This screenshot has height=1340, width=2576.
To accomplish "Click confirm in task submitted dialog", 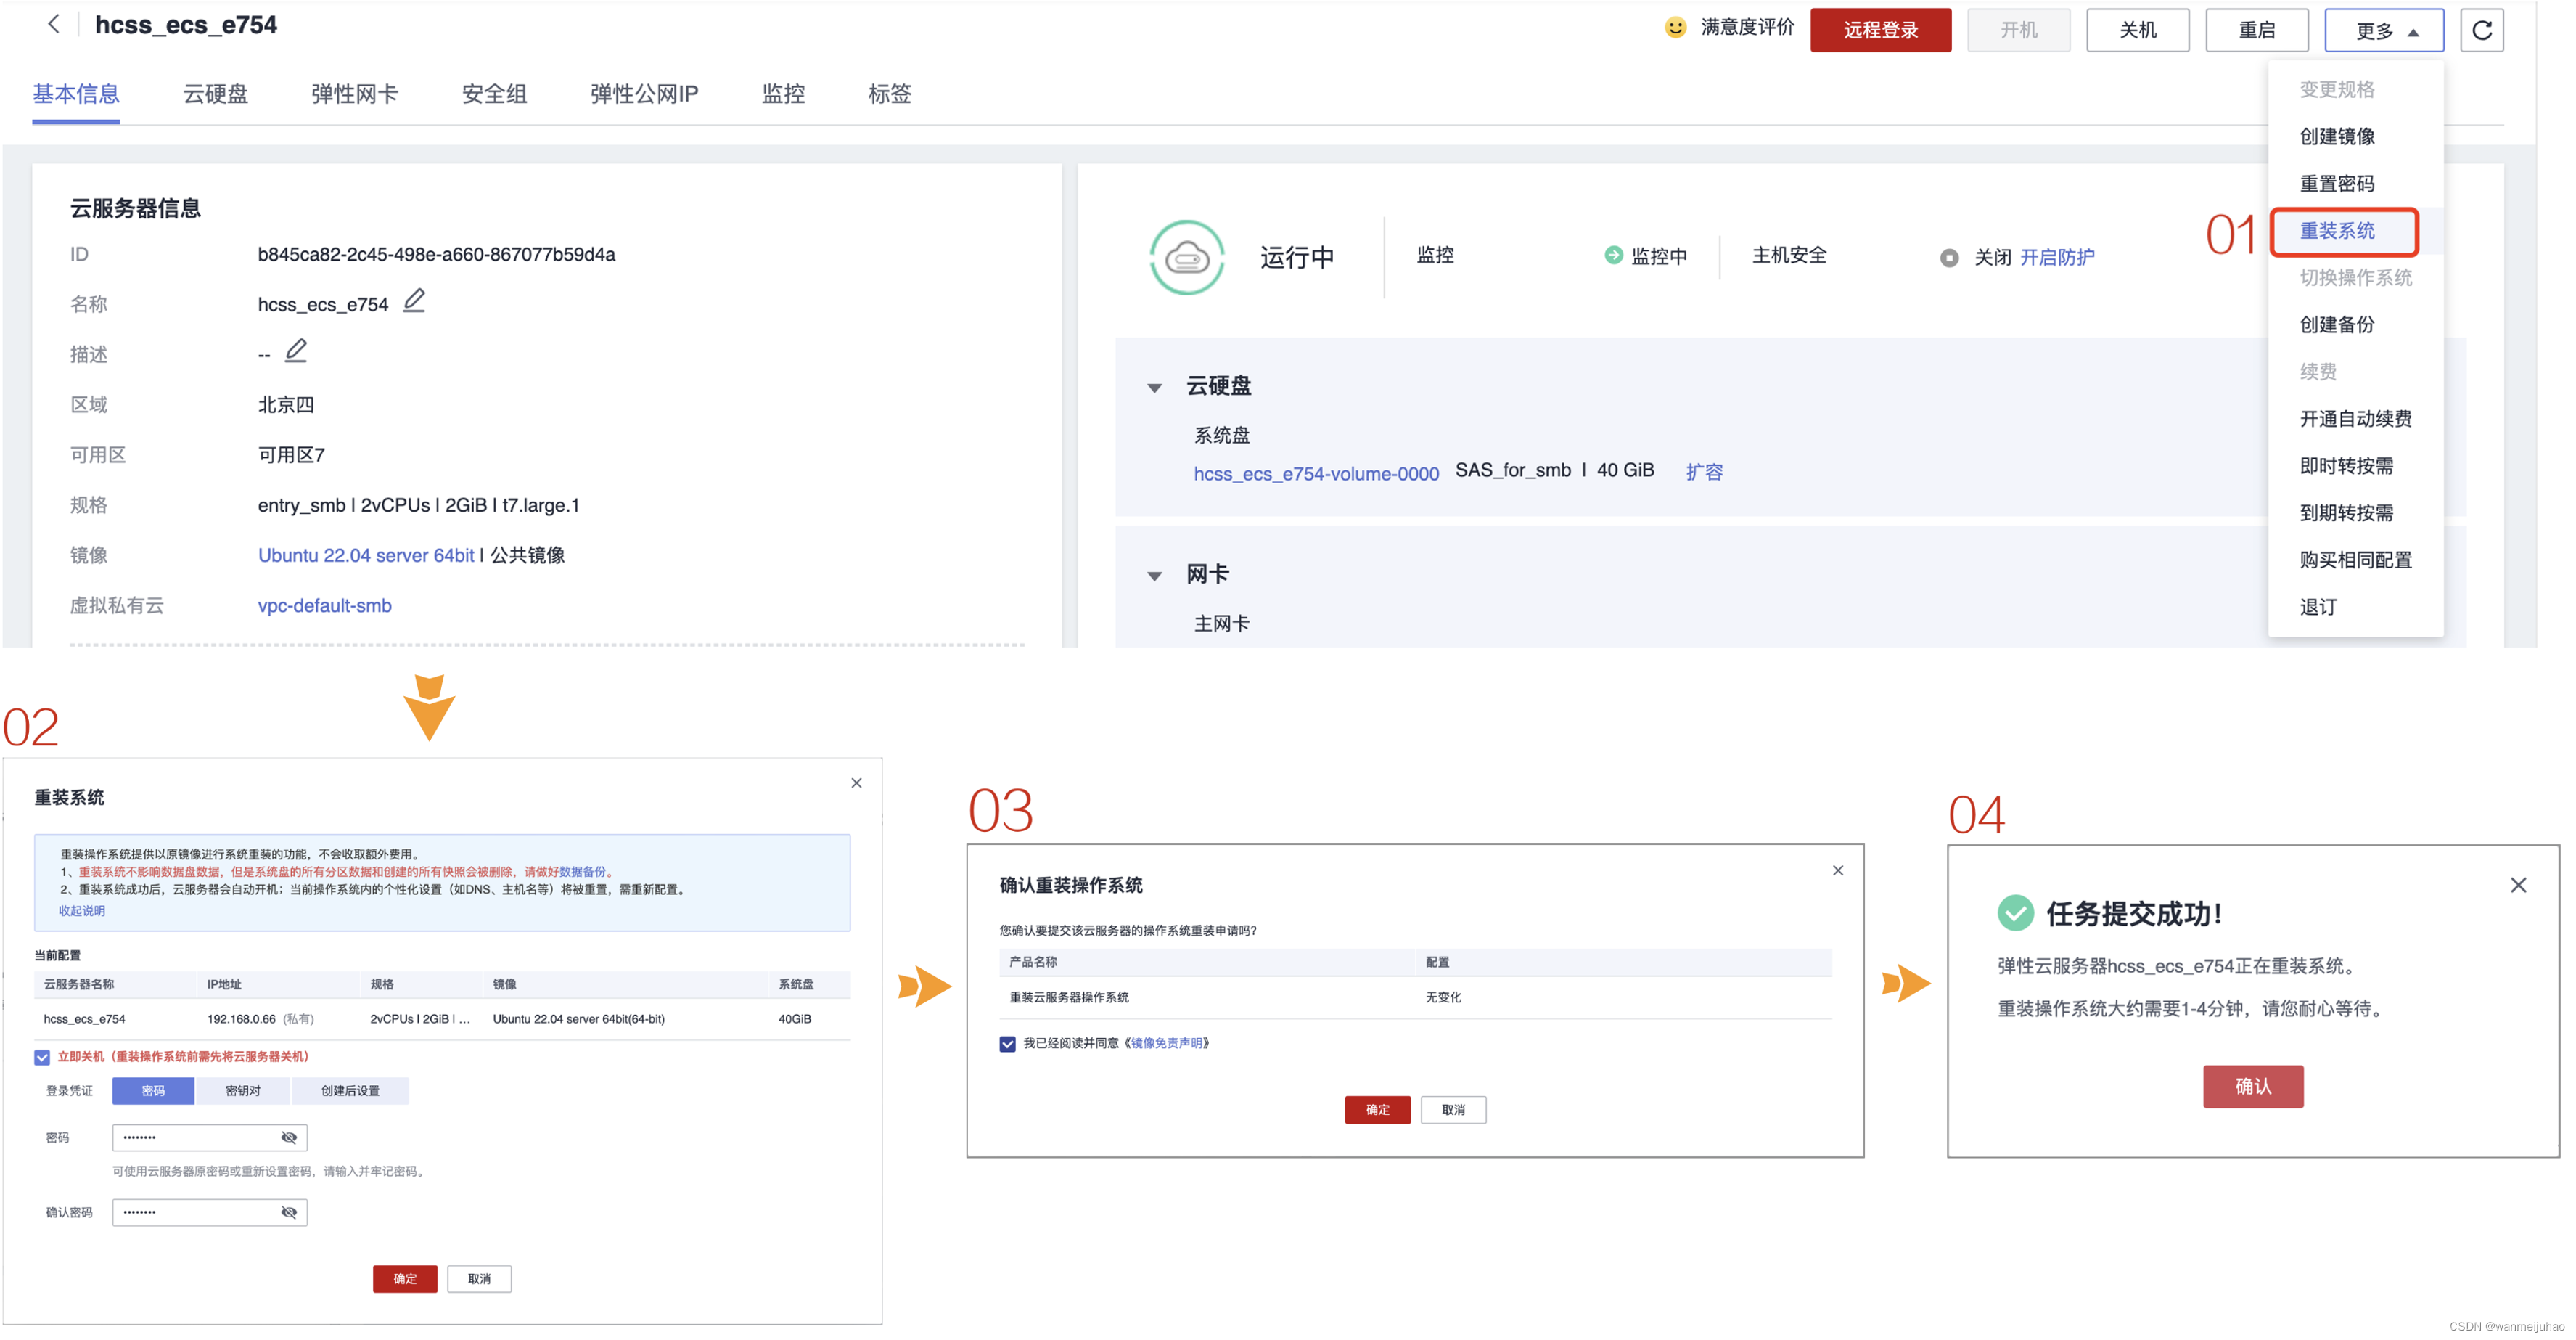I will pos(2253,1086).
